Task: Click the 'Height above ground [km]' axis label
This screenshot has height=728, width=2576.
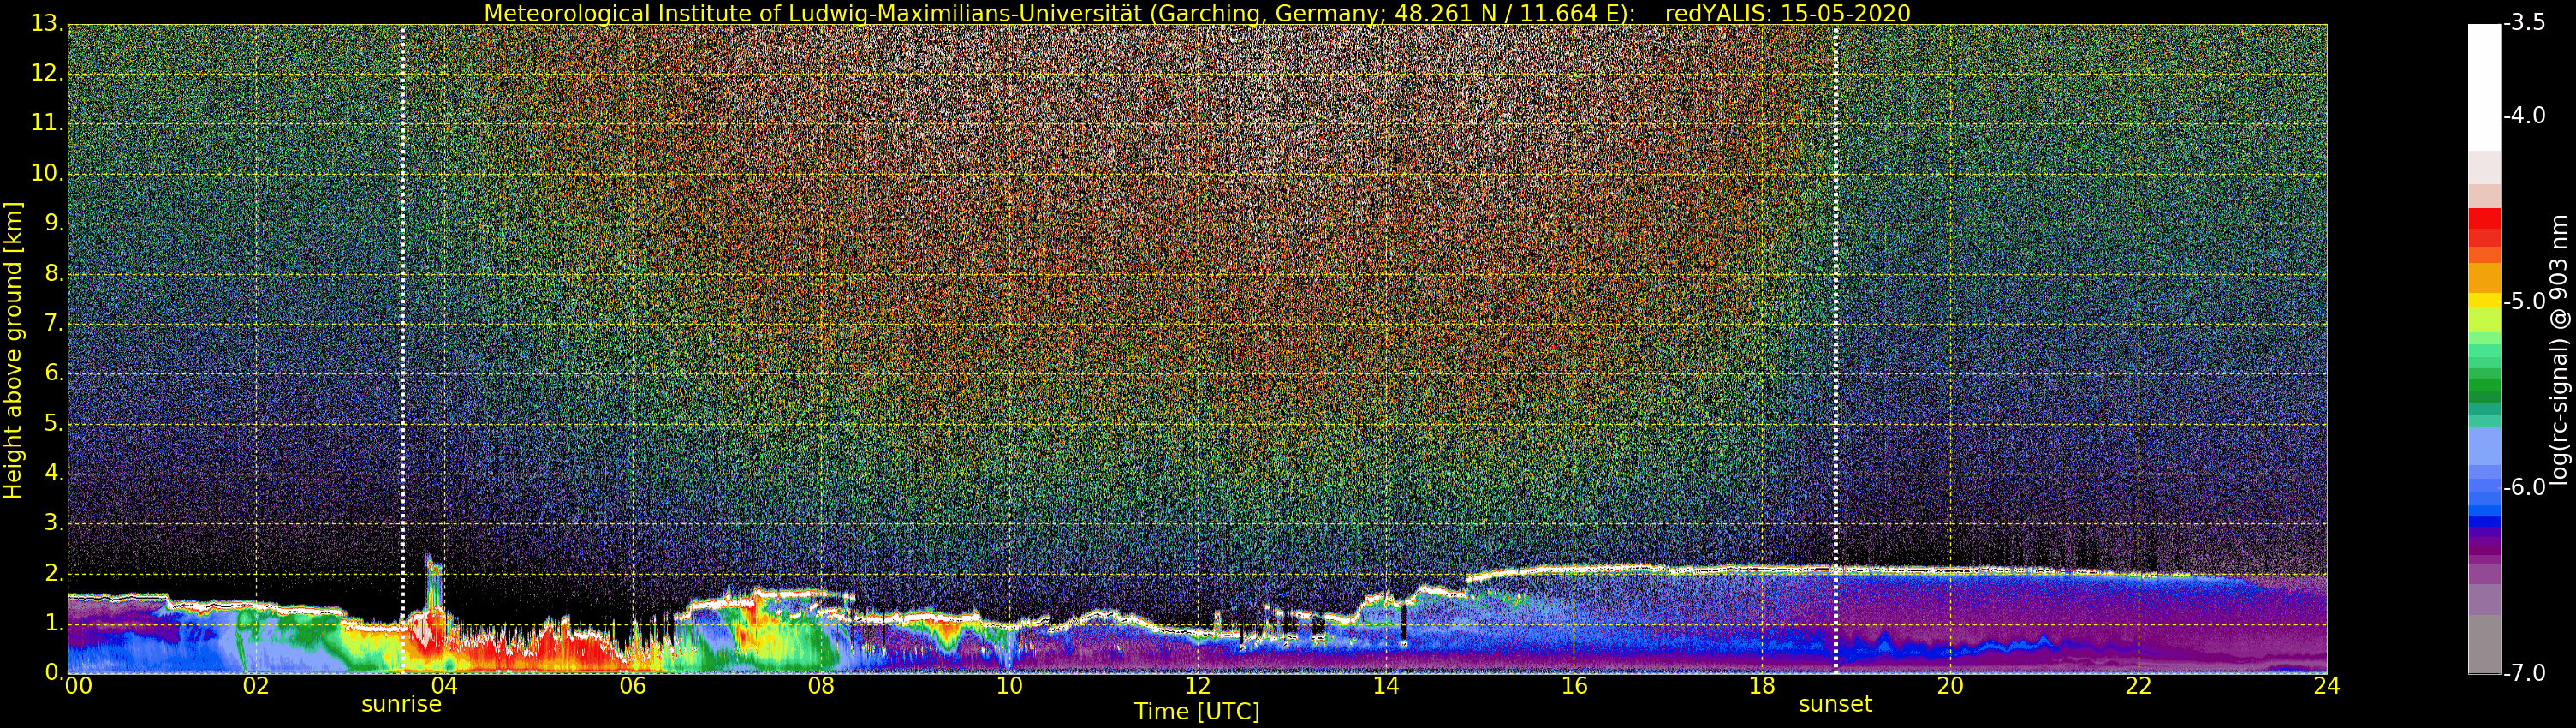Action: click(x=13, y=350)
